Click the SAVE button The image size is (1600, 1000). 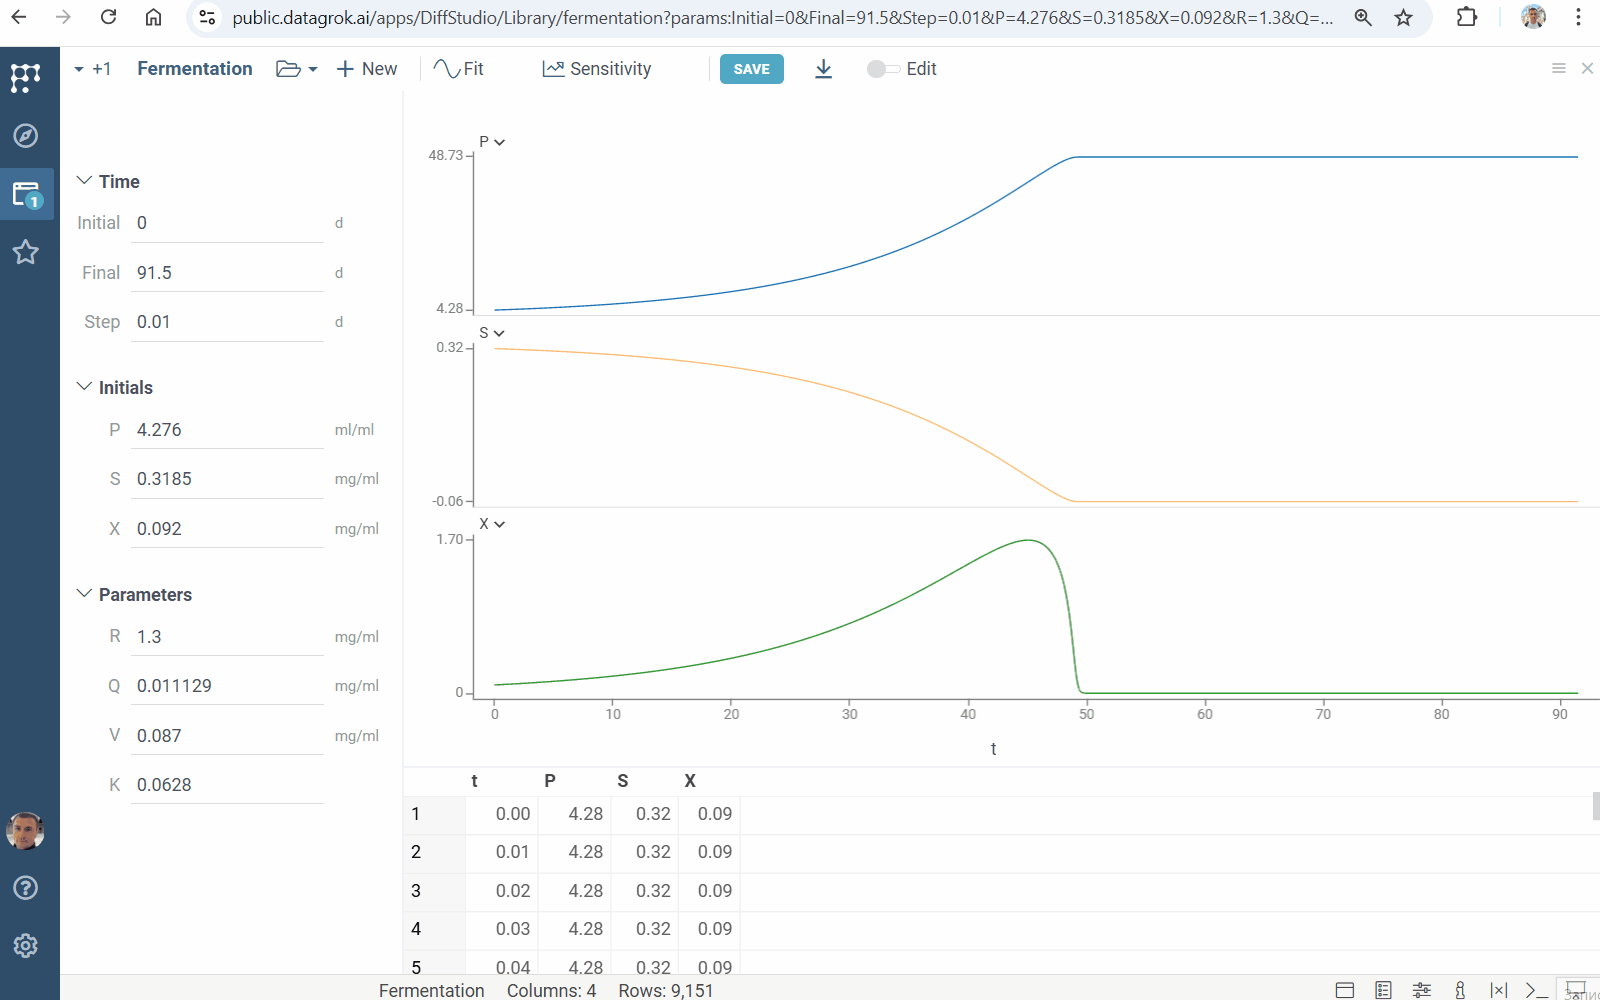click(x=751, y=69)
